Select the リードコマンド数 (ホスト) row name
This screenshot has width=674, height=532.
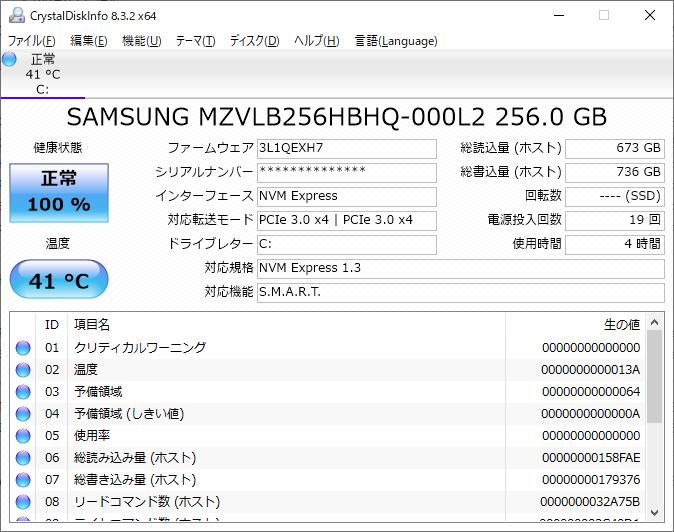click(x=147, y=501)
